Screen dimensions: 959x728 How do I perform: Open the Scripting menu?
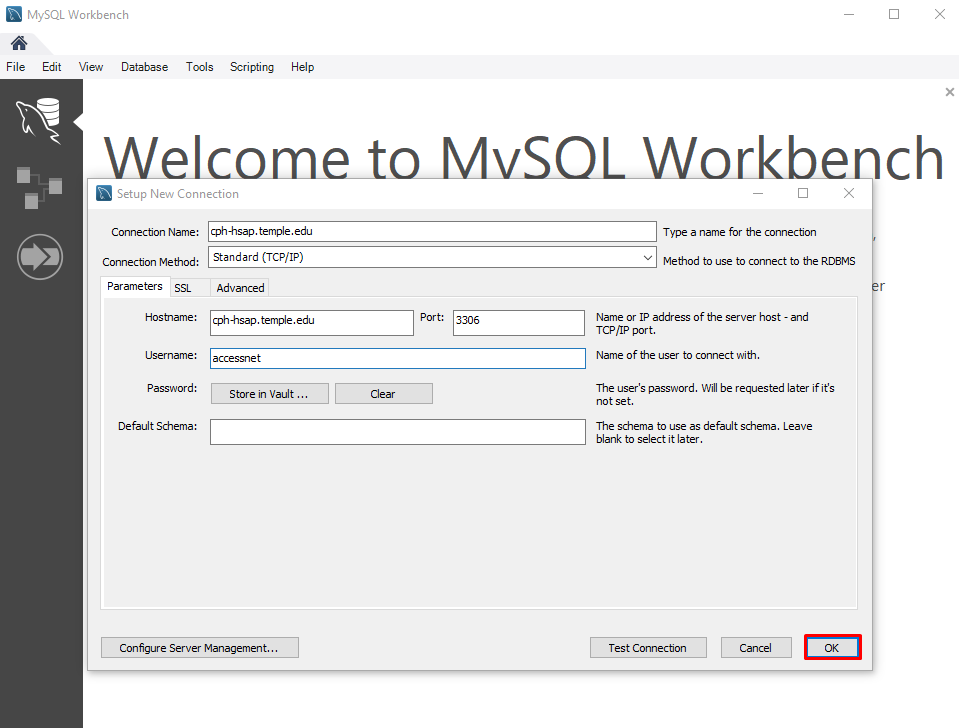(251, 67)
